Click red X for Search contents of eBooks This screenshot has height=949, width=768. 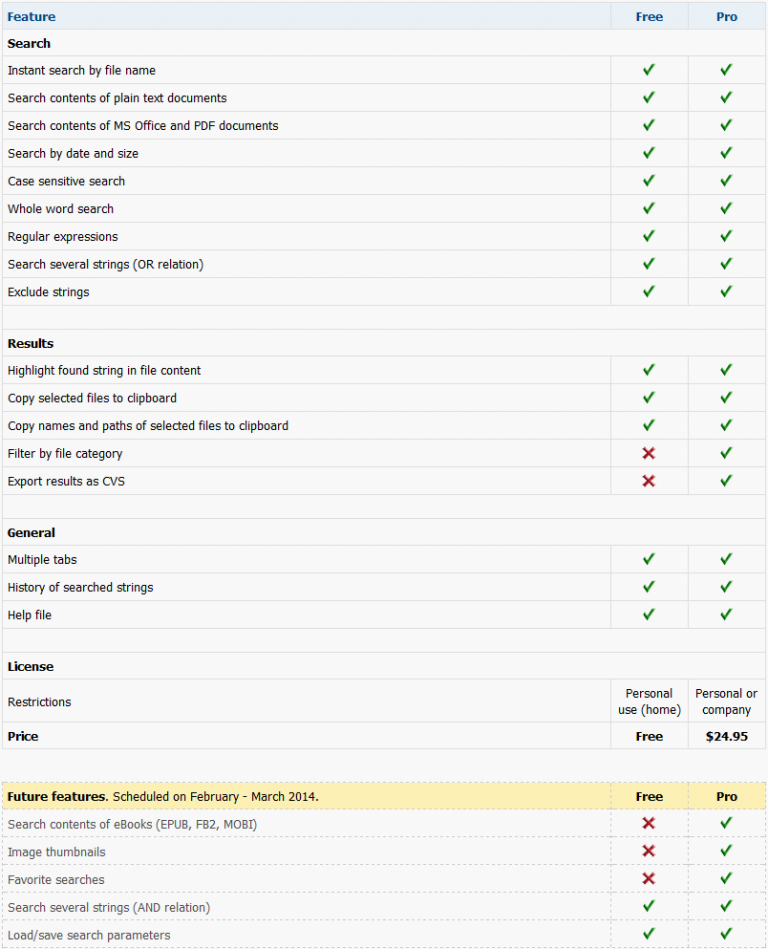click(x=649, y=823)
